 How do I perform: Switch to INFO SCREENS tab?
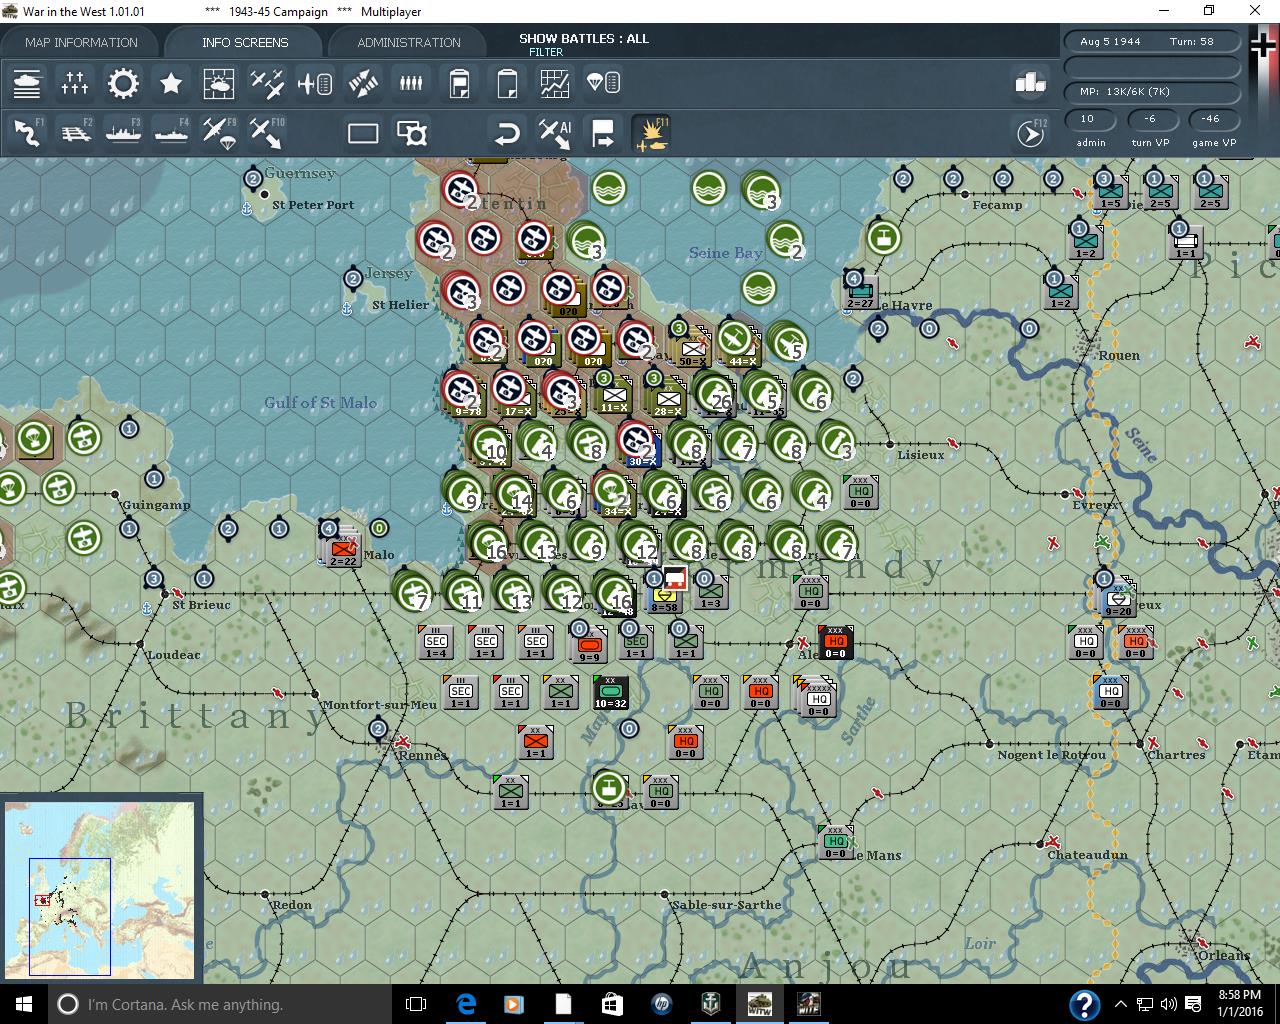pyautogui.click(x=245, y=42)
